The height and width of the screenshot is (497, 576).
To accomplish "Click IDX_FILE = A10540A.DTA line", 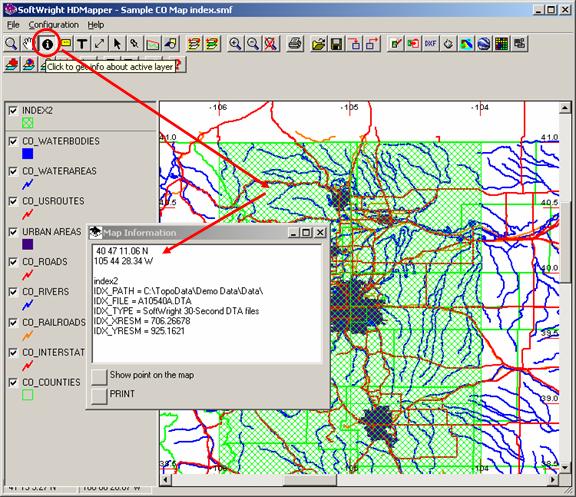I will click(143, 301).
